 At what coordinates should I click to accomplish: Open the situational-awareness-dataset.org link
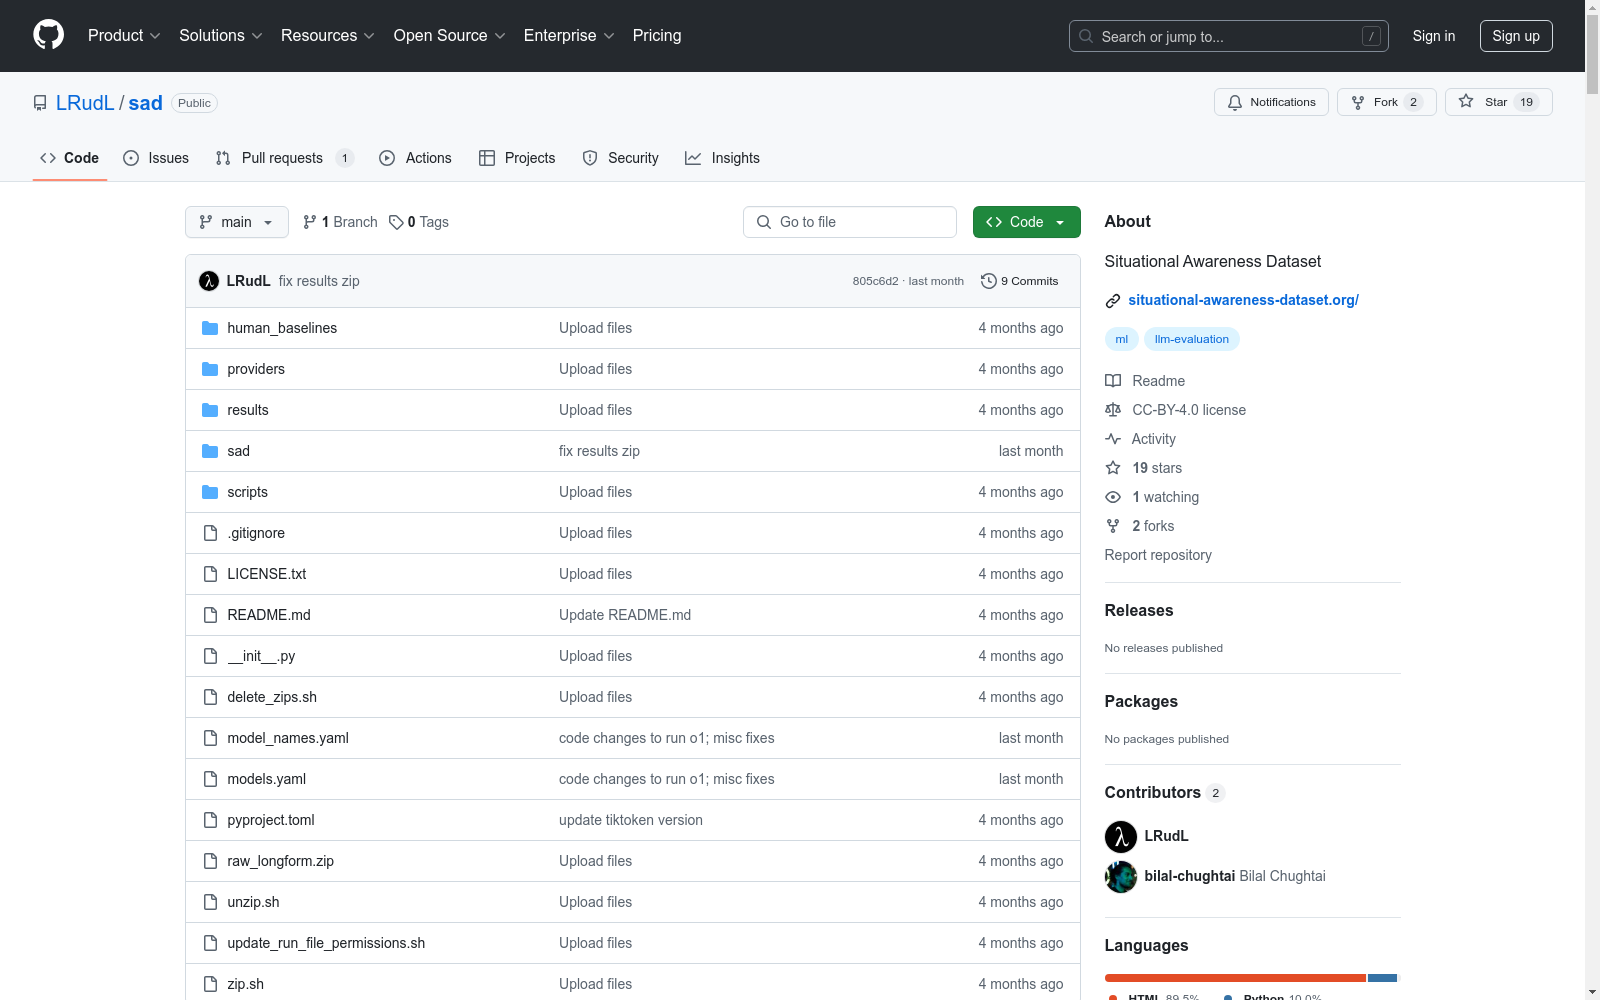[x=1243, y=300]
